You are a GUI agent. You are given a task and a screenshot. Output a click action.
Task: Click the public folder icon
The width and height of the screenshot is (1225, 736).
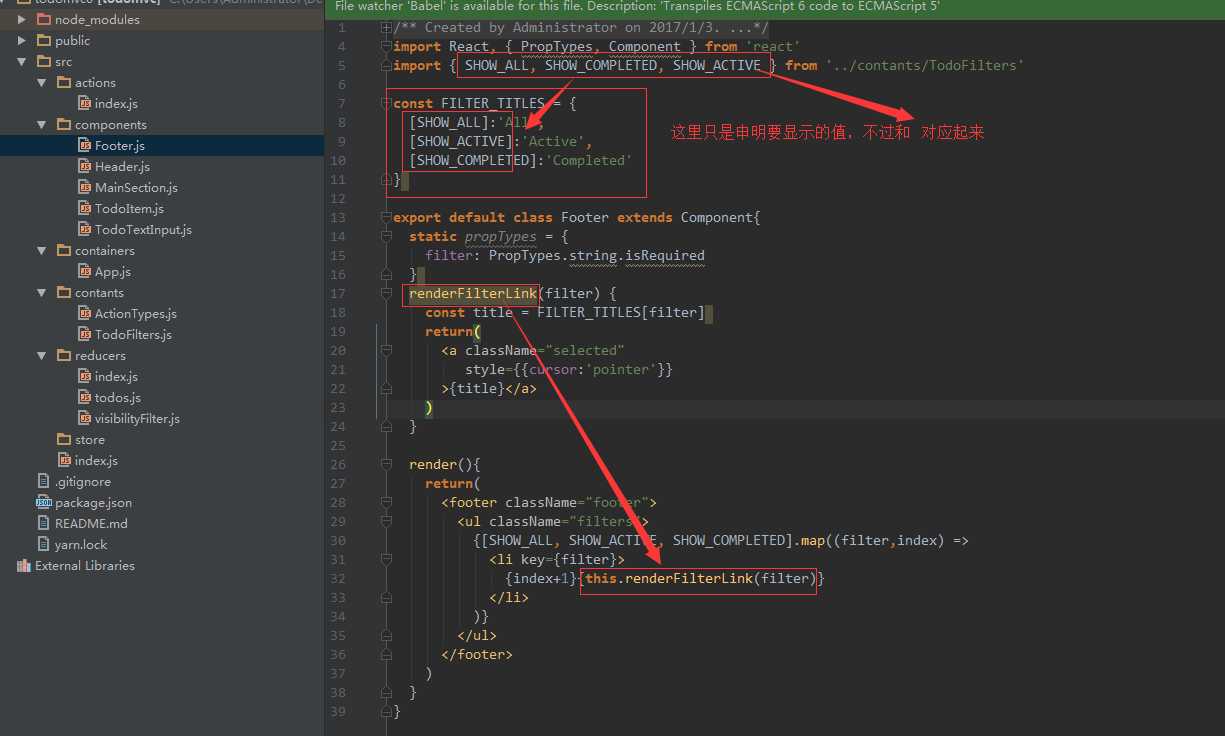[x=44, y=40]
